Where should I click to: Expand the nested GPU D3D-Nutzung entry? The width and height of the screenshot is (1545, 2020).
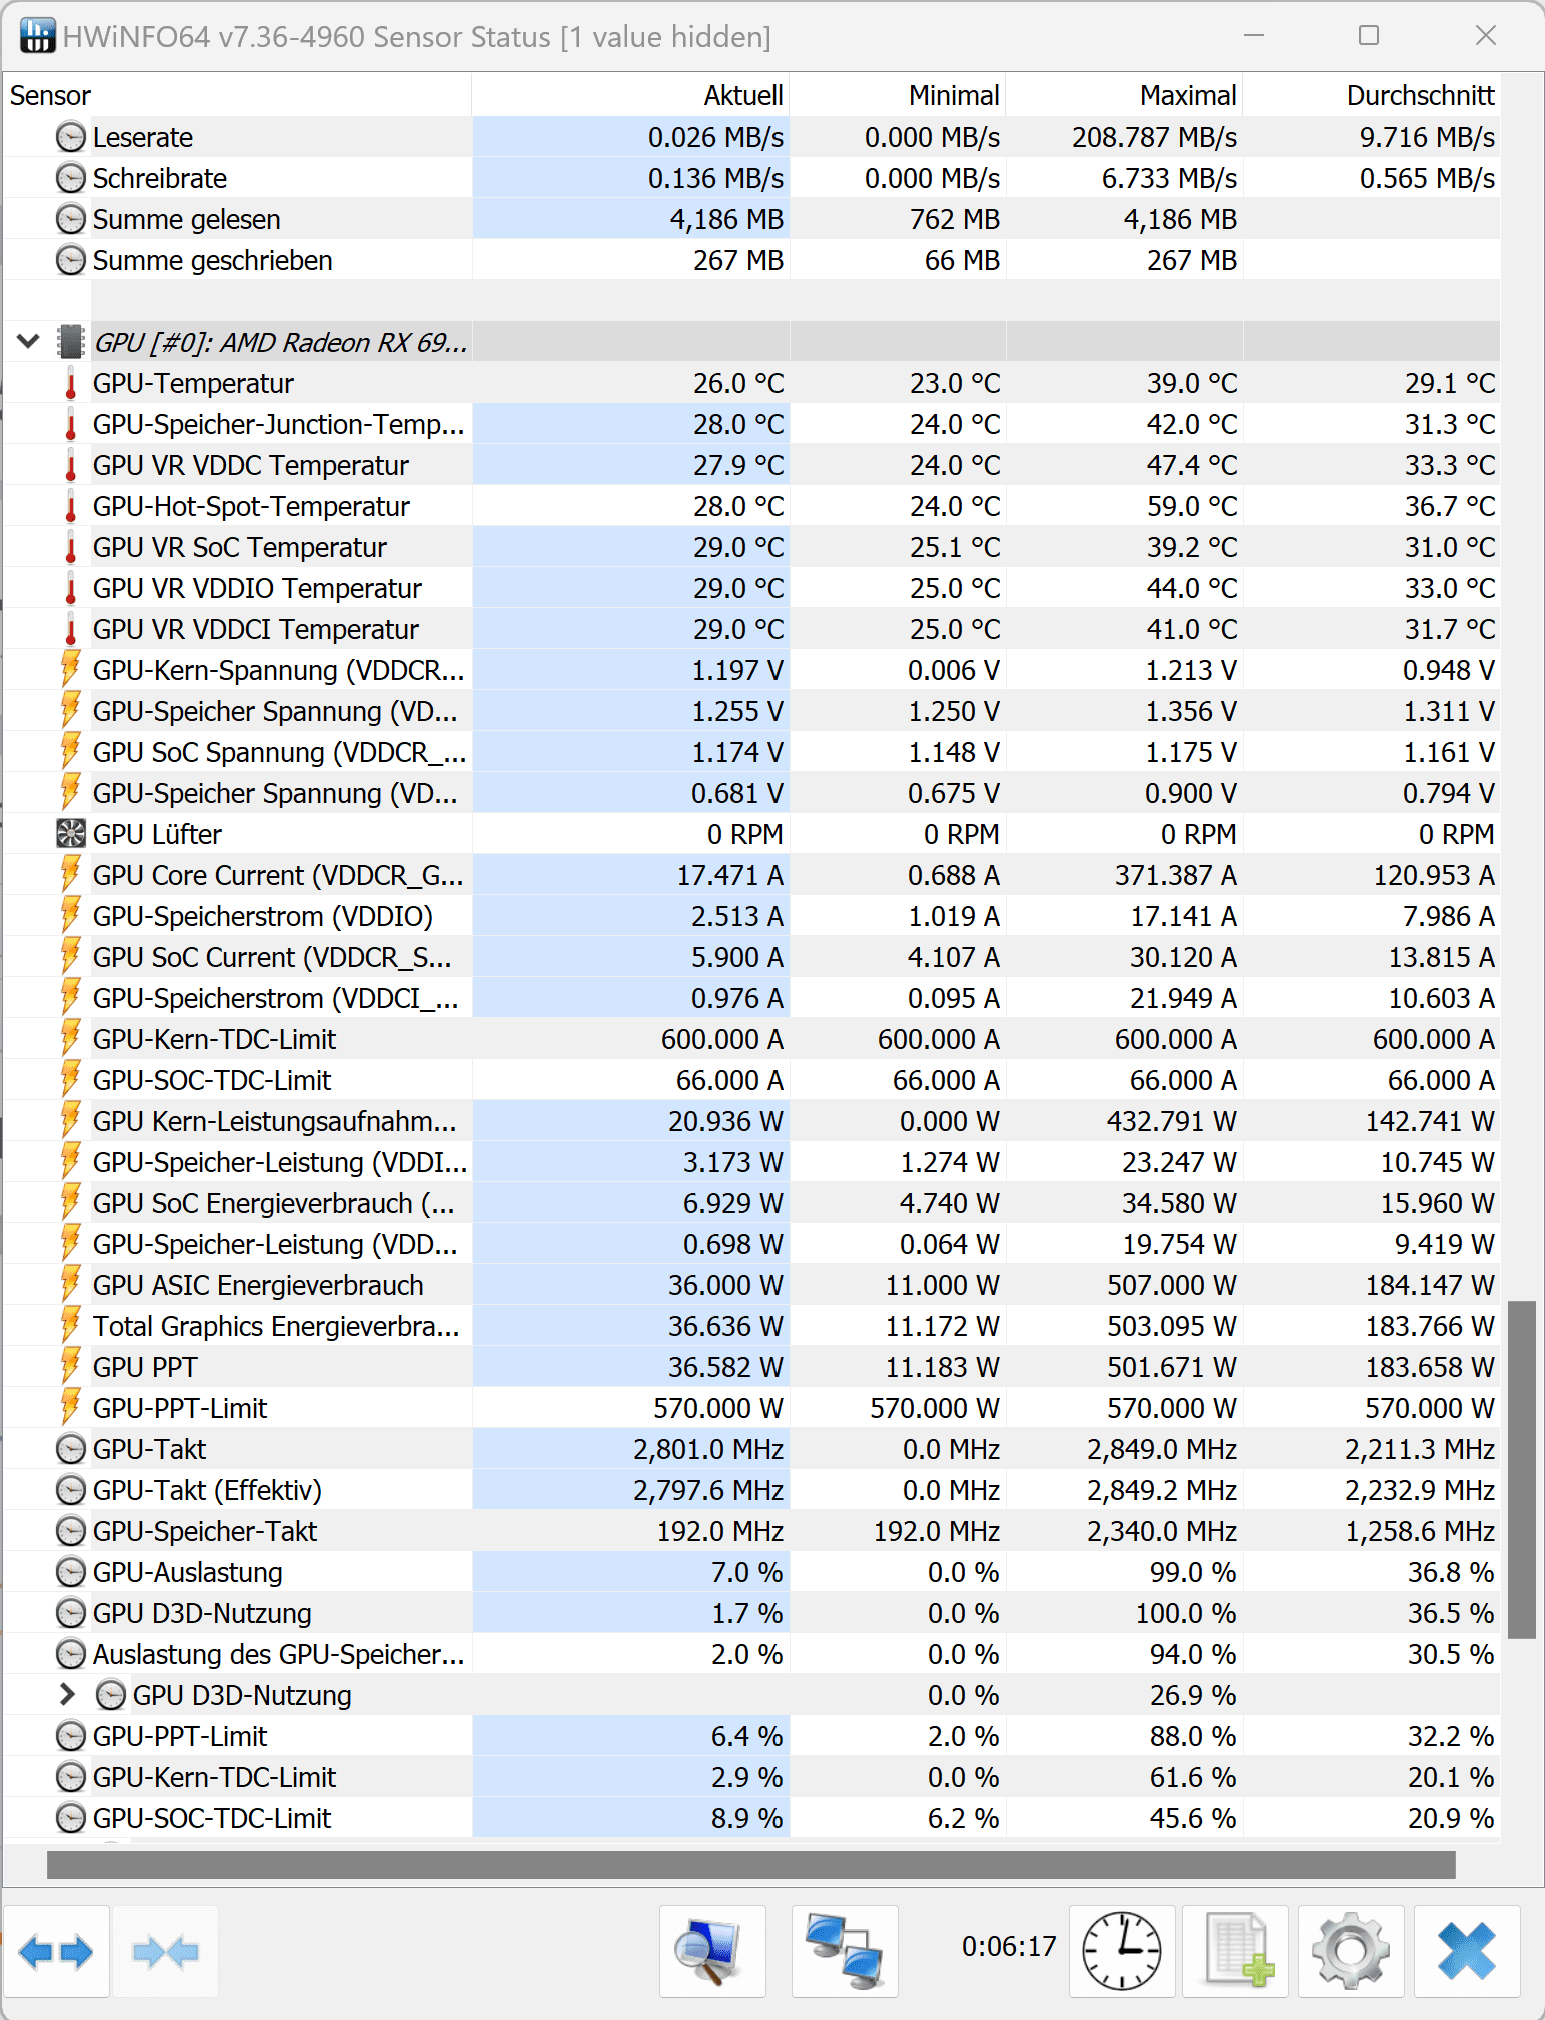coord(67,1695)
